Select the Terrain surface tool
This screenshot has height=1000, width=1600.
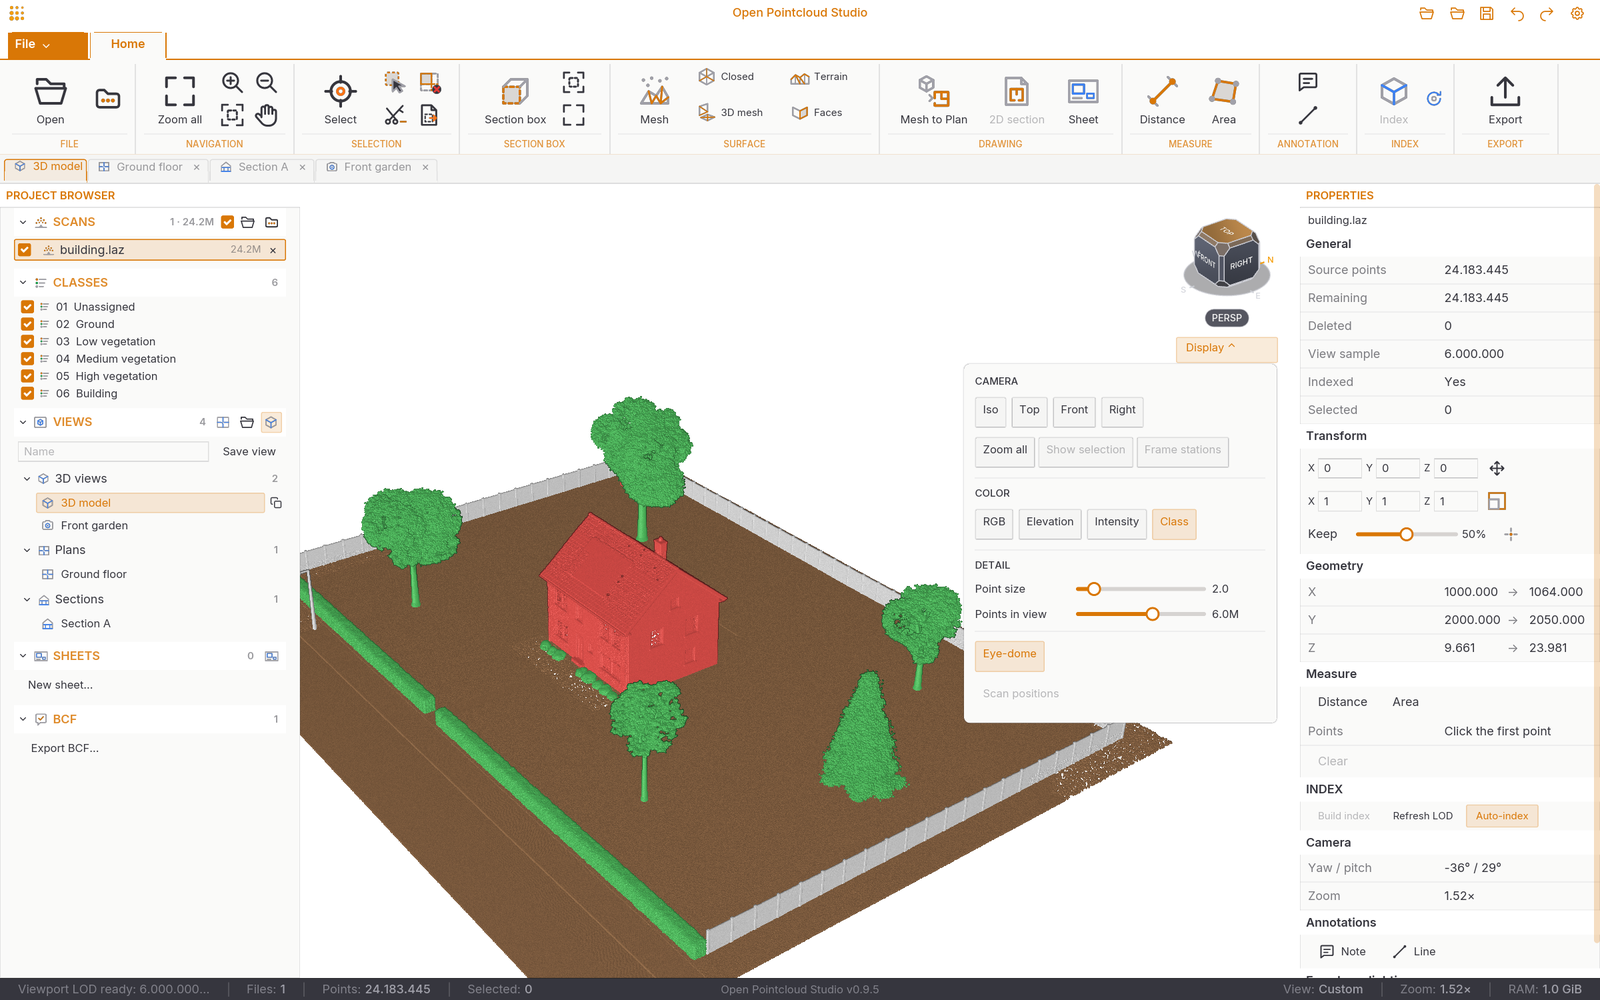pos(819,77)
